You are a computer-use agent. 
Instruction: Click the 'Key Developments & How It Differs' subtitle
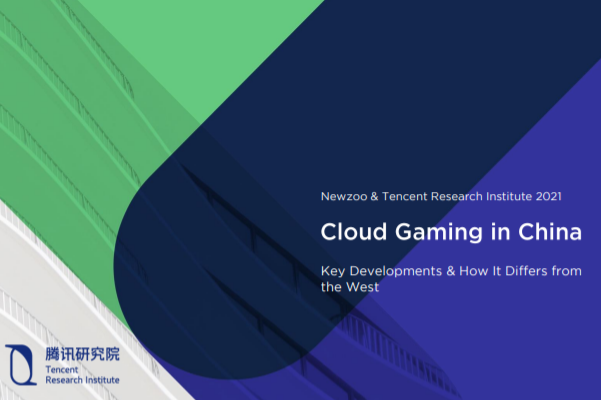point(451,279)
